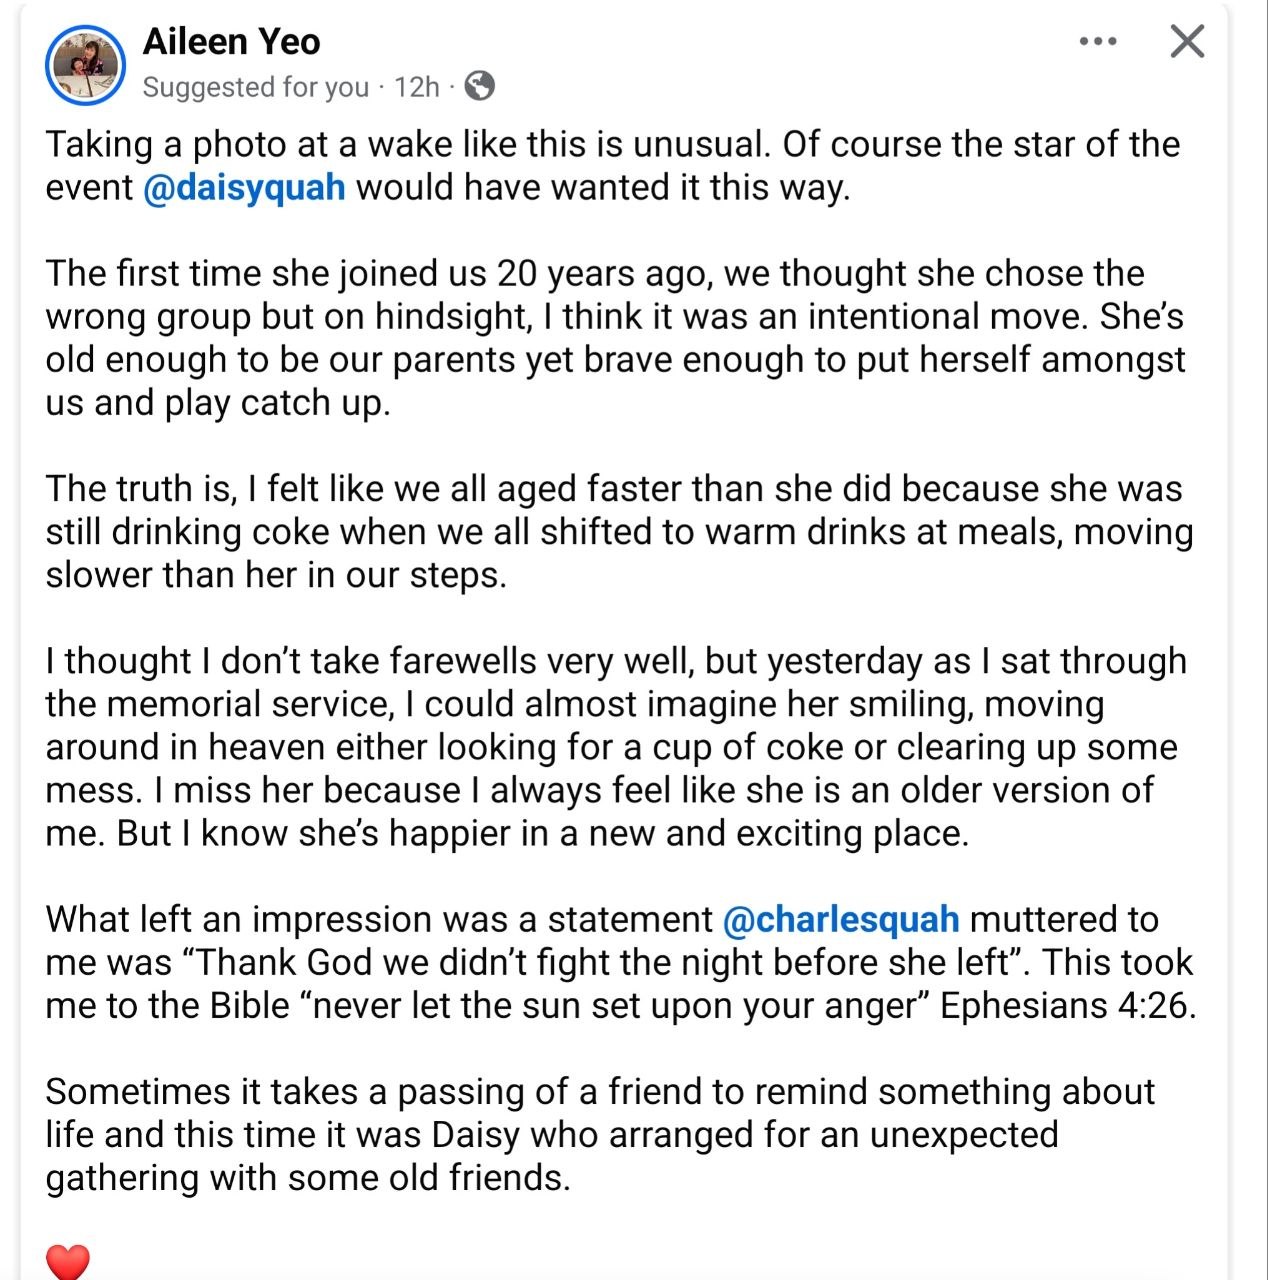The image size is (1268, 1280).
Task: Click the line "slower than her in our steps."
Action: click(x=276, y=574)
